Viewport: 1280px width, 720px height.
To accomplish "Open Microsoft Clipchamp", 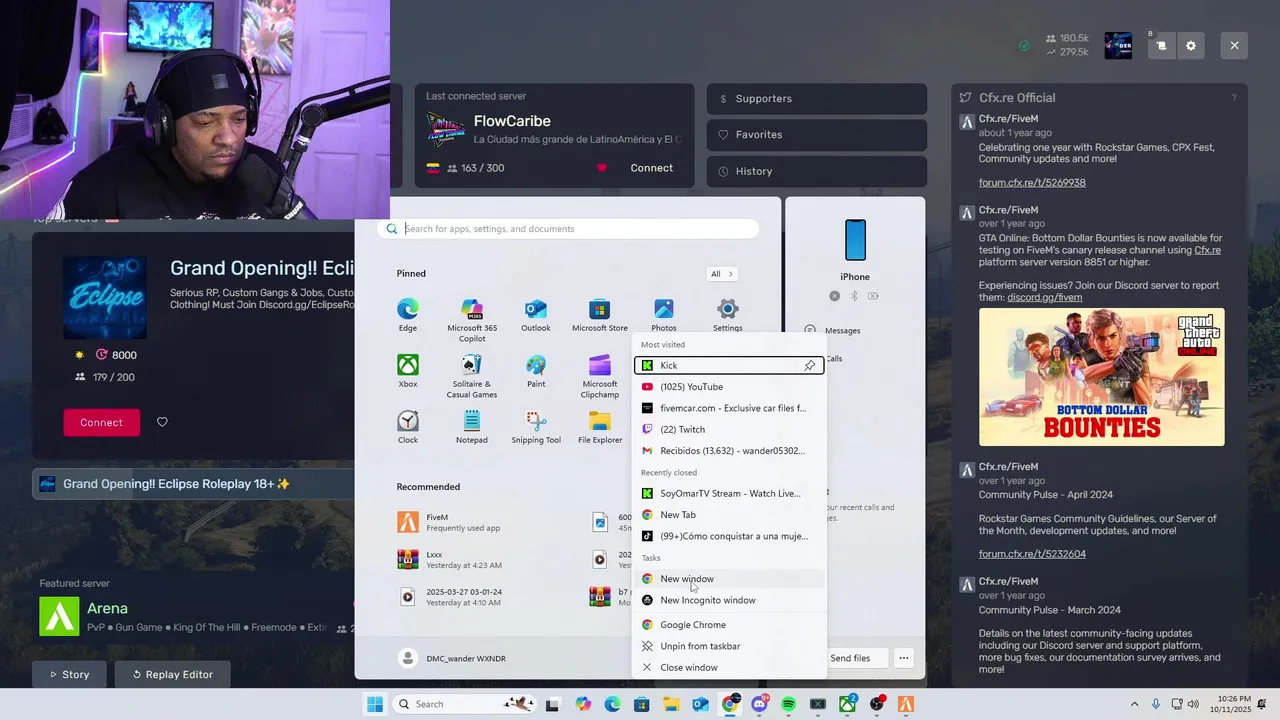I will (600, 376).
